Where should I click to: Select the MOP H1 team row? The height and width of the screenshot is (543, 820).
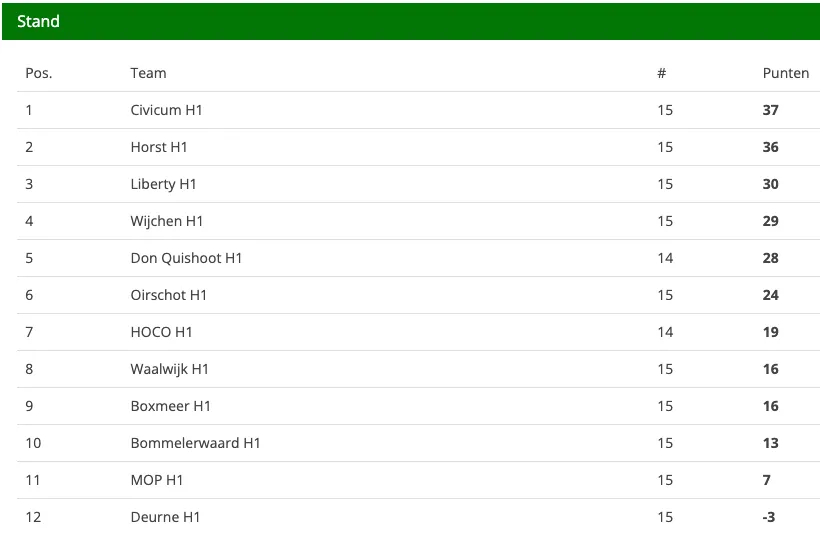pos(418,480)
